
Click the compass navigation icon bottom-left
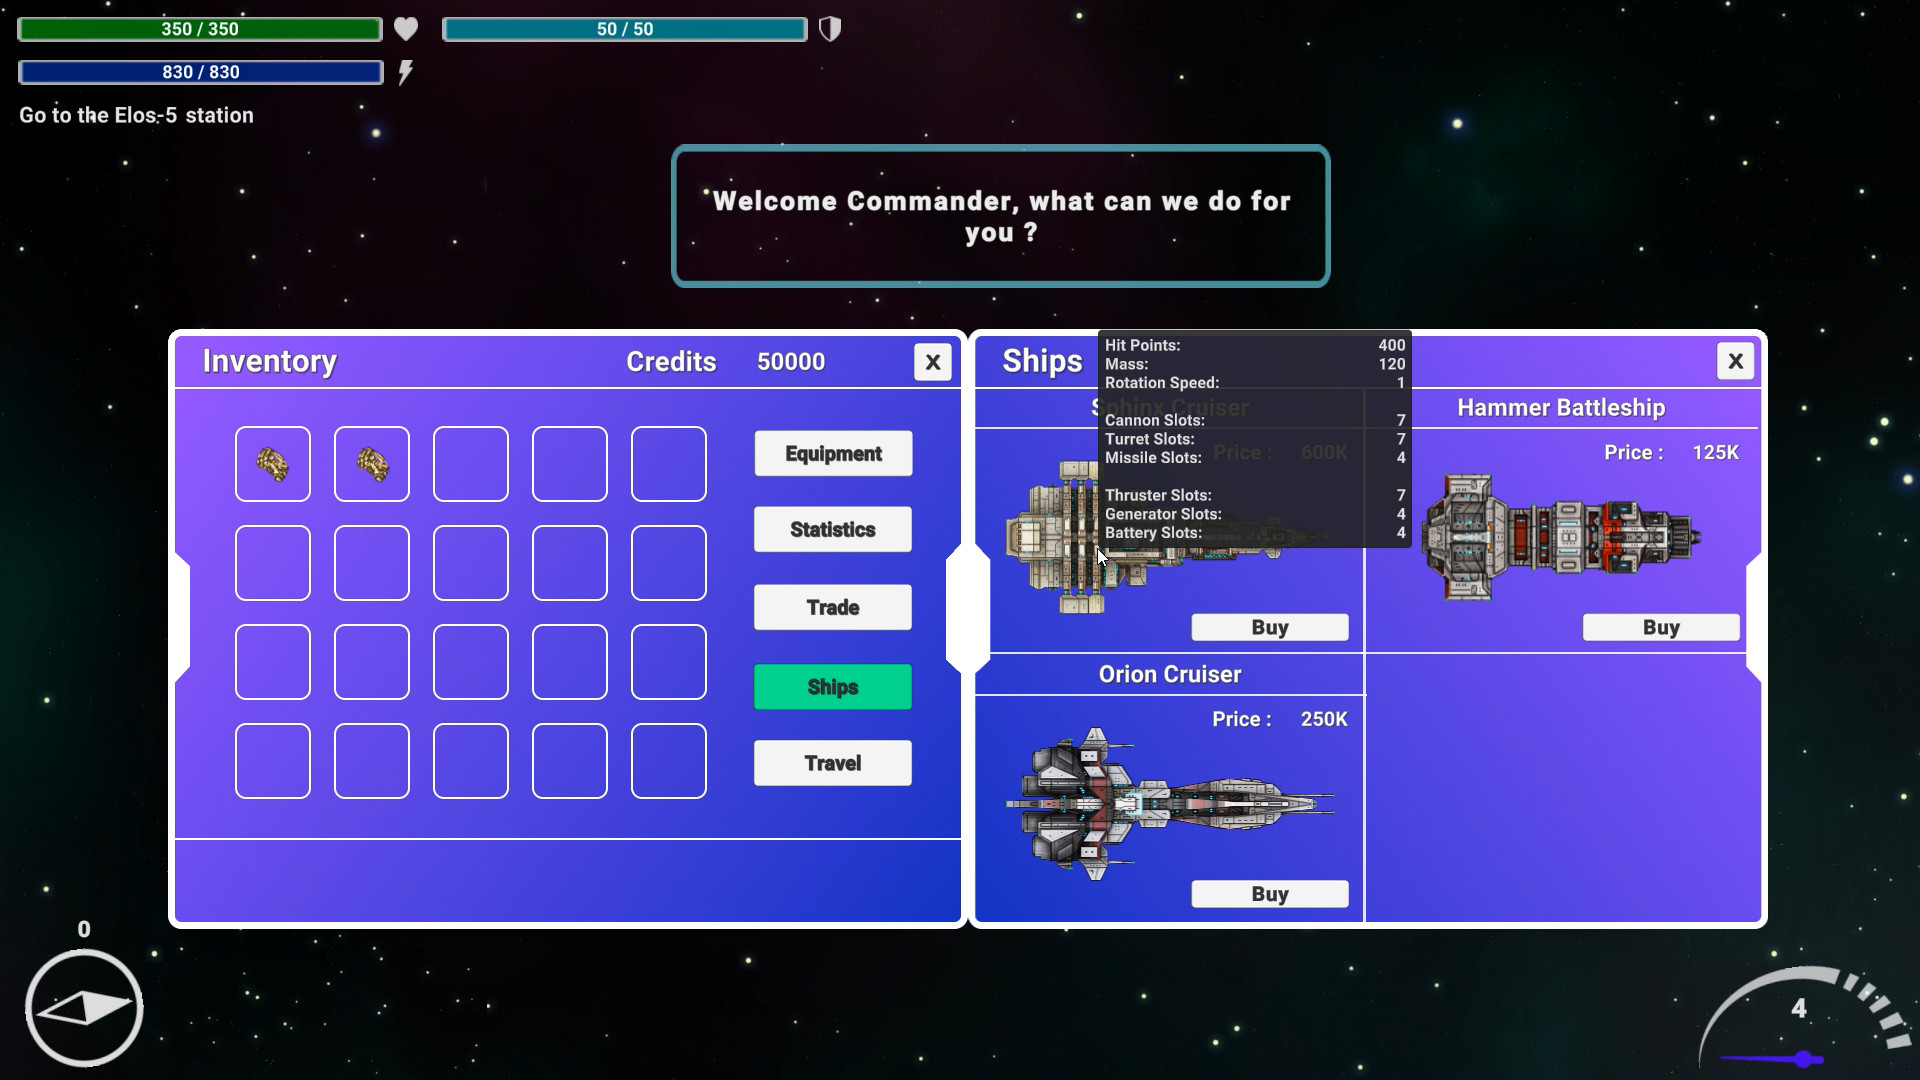(84, 1005)
